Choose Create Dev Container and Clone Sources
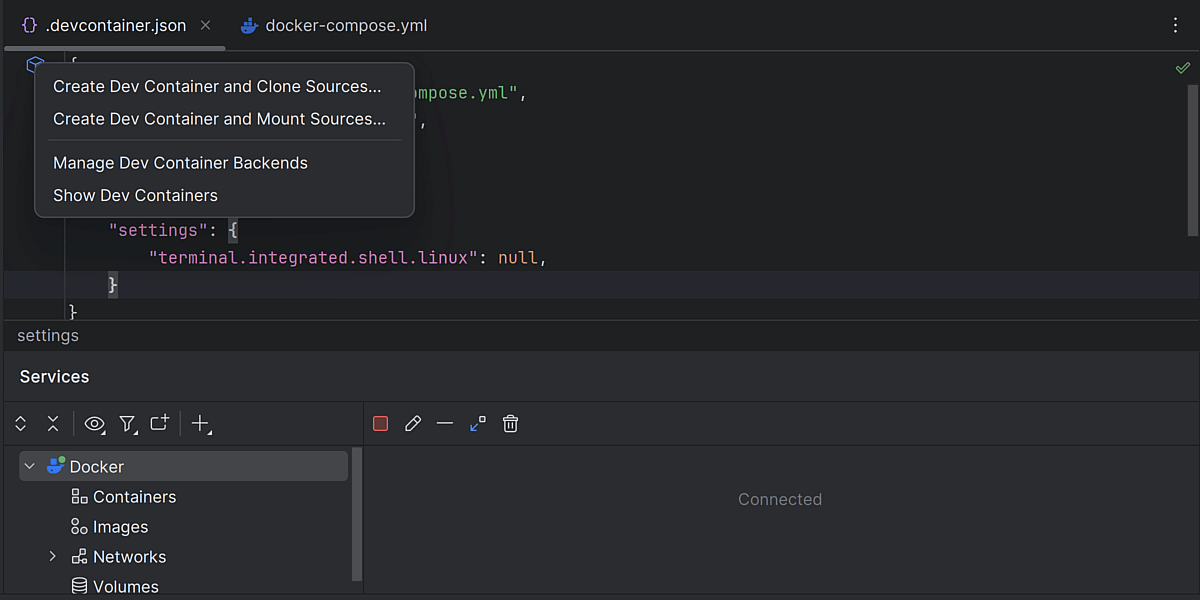 coord(217,87)
